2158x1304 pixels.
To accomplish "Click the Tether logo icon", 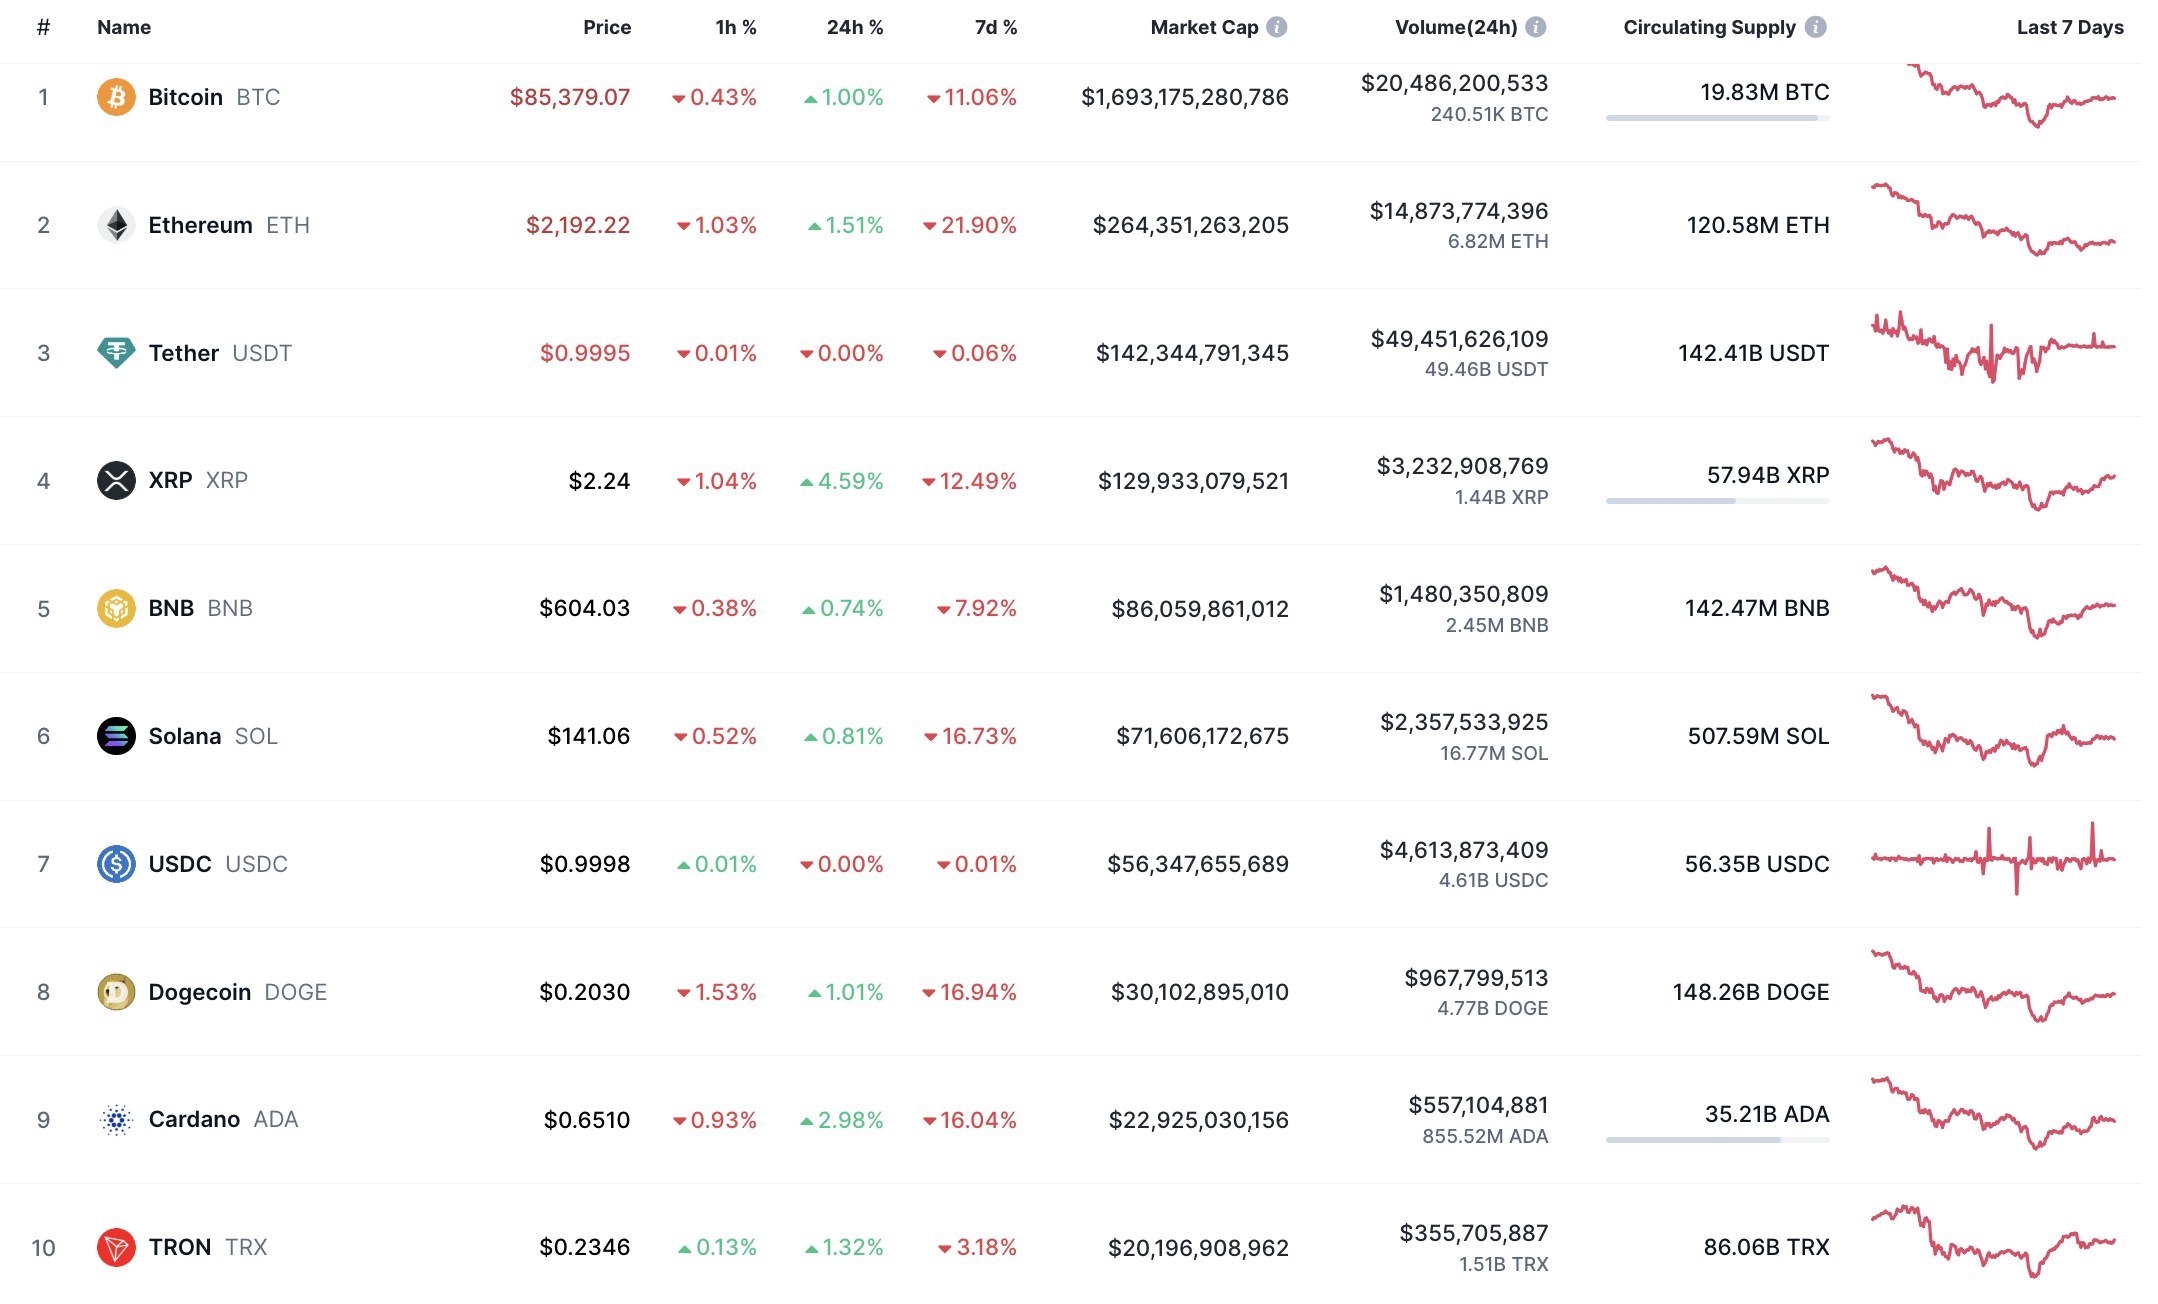I will pos(116,353).
